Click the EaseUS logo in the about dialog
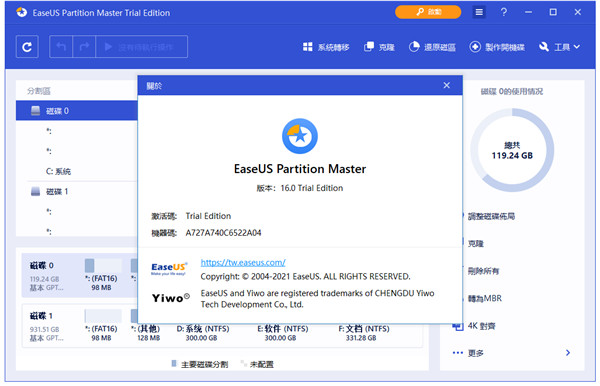 point(169,268)
